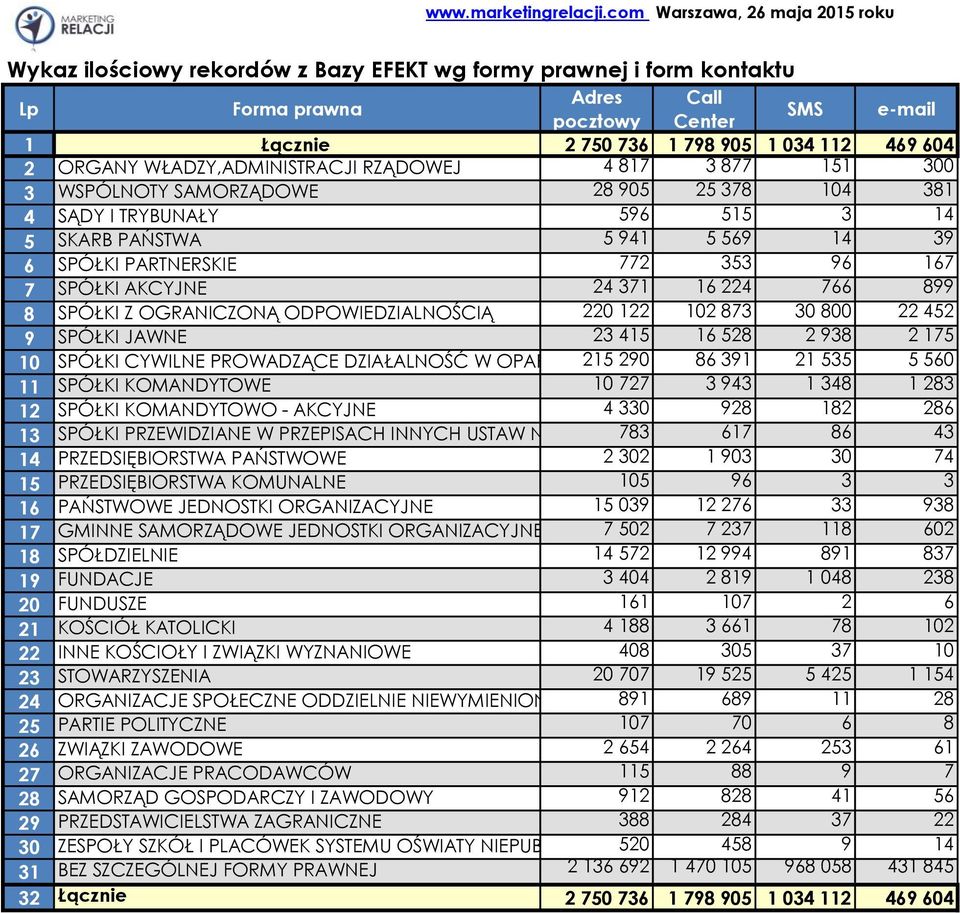The height and width of the screenshot is (913, 960).
Task: Click the KOŚCIÓŁ KATOLICKI row label
Action: [x=146, y=628]
